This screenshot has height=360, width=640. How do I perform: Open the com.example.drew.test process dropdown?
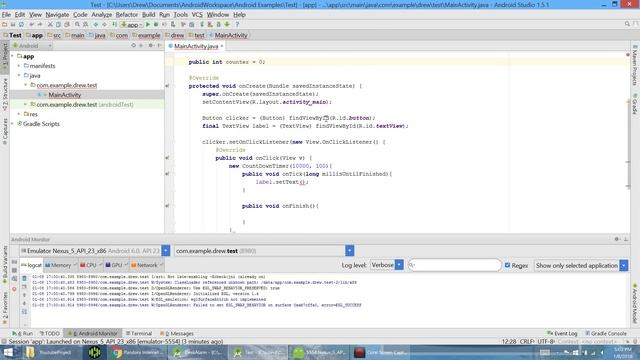coord(350,251)
